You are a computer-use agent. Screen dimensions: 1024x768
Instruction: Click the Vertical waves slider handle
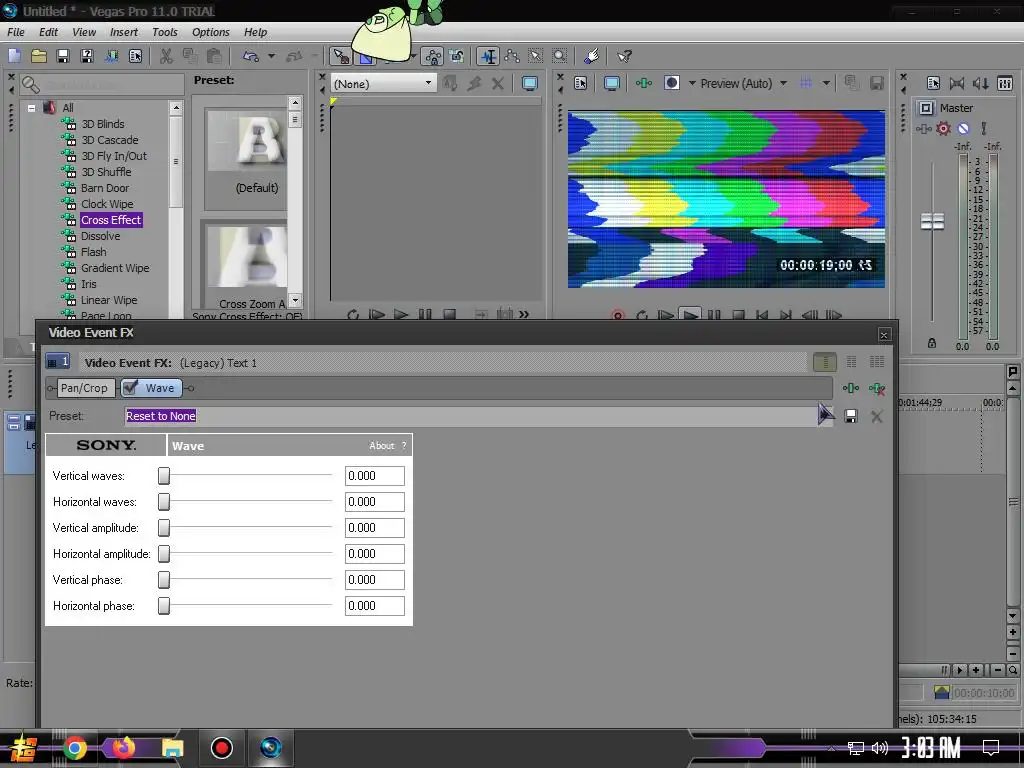[x=164, y=475]
